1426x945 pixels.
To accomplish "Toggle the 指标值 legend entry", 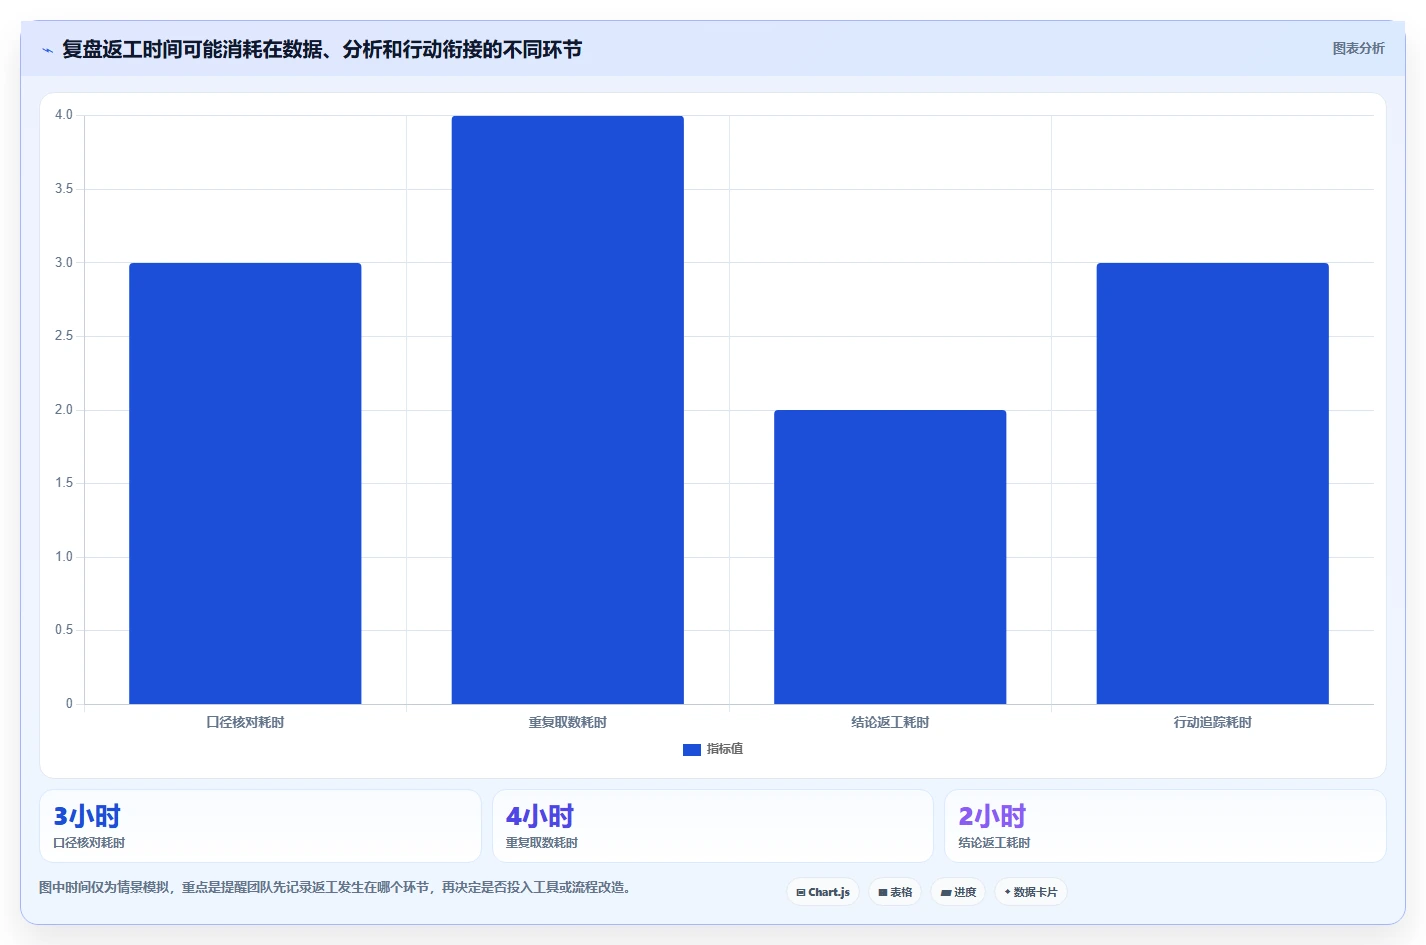I will click(713, 749).
